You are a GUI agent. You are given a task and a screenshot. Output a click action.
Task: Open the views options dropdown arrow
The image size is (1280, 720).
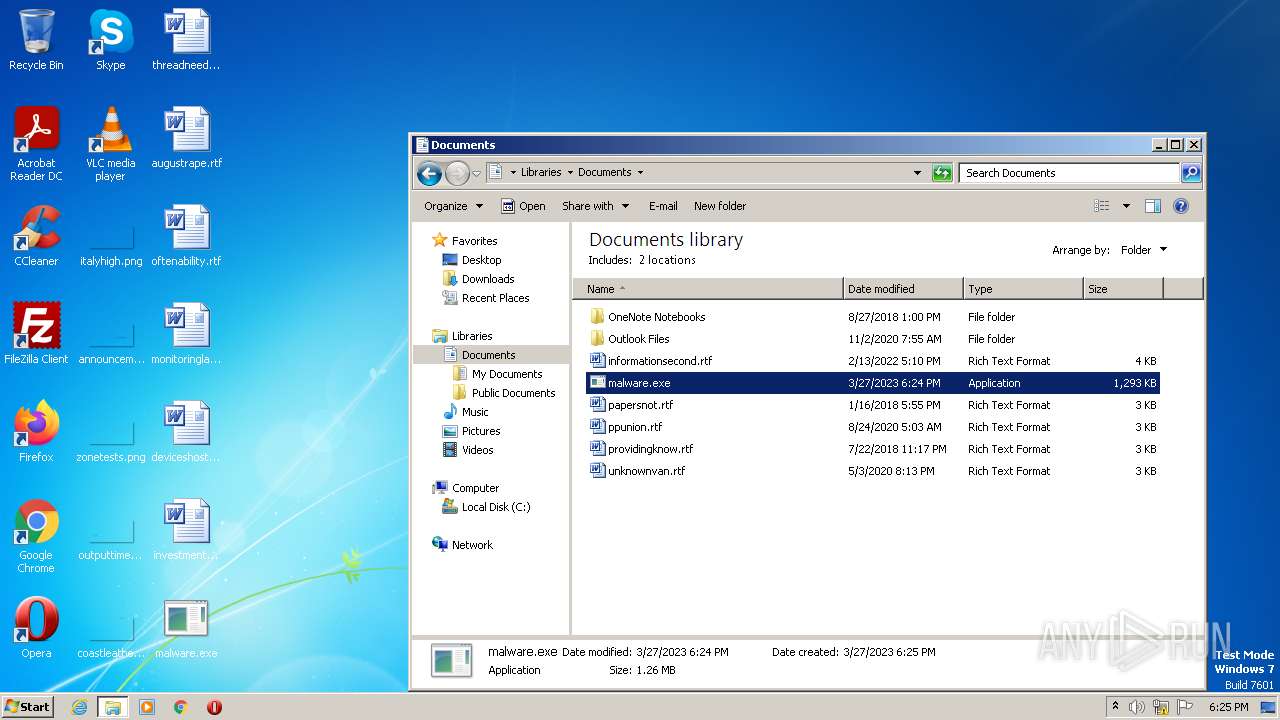click(1126, 206)
